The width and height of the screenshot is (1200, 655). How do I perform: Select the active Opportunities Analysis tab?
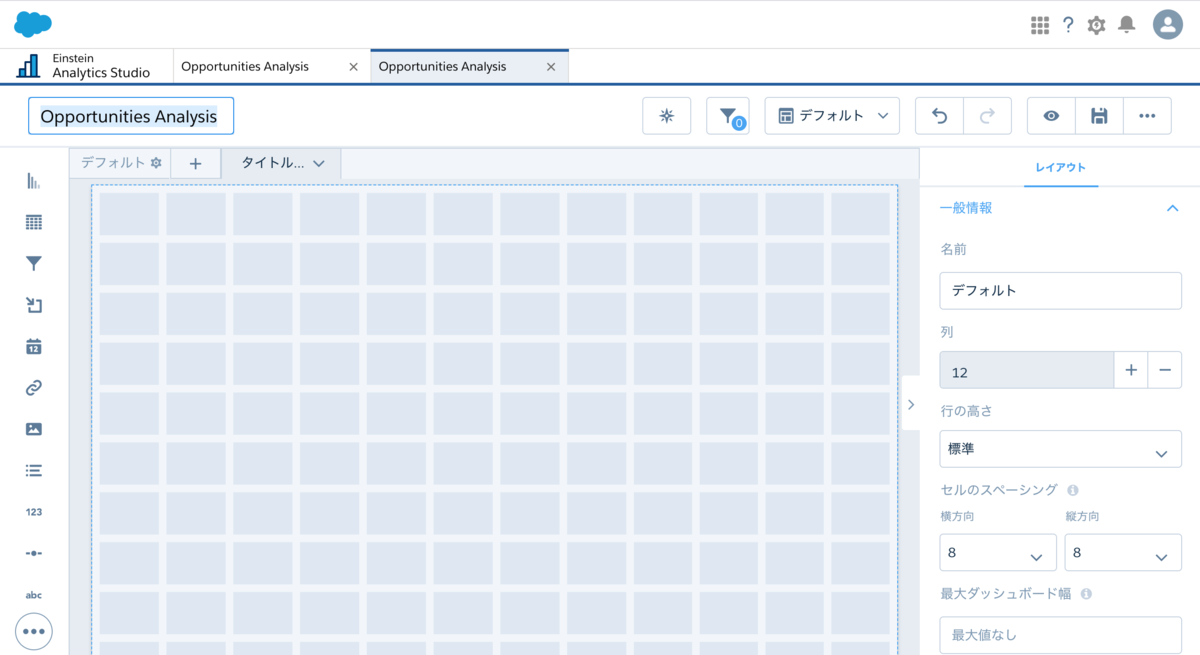pos(443,67)
